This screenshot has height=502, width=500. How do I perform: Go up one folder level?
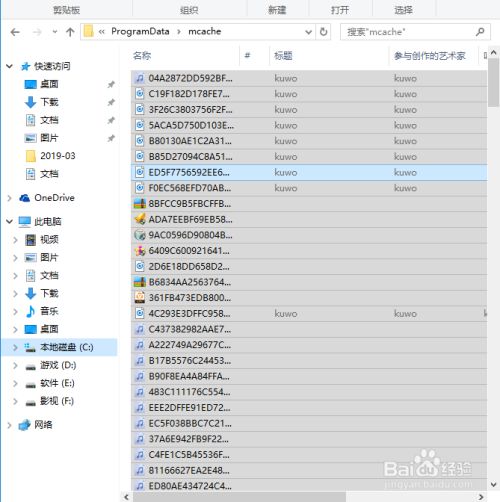click(70, 32)
